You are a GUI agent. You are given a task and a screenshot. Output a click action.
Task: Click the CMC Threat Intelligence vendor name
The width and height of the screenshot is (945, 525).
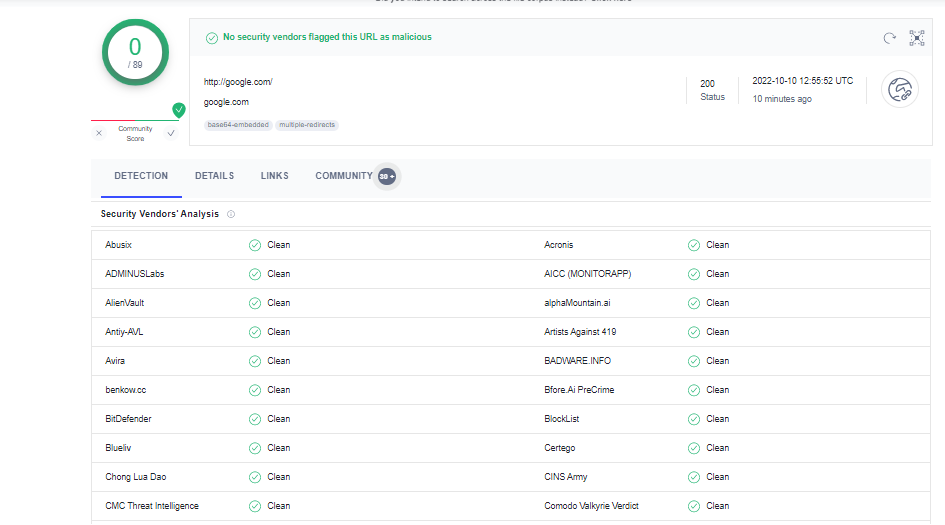(x=152, y=506)
